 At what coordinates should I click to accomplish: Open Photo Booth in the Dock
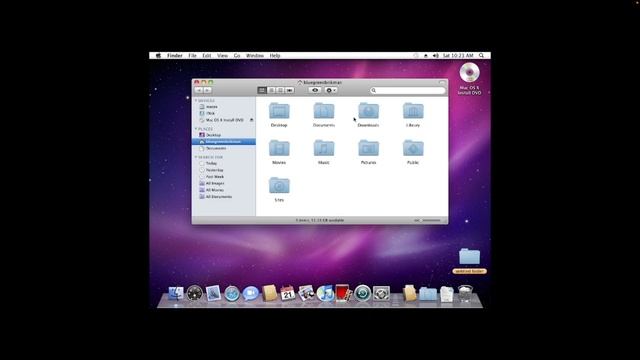click(344, 293)
